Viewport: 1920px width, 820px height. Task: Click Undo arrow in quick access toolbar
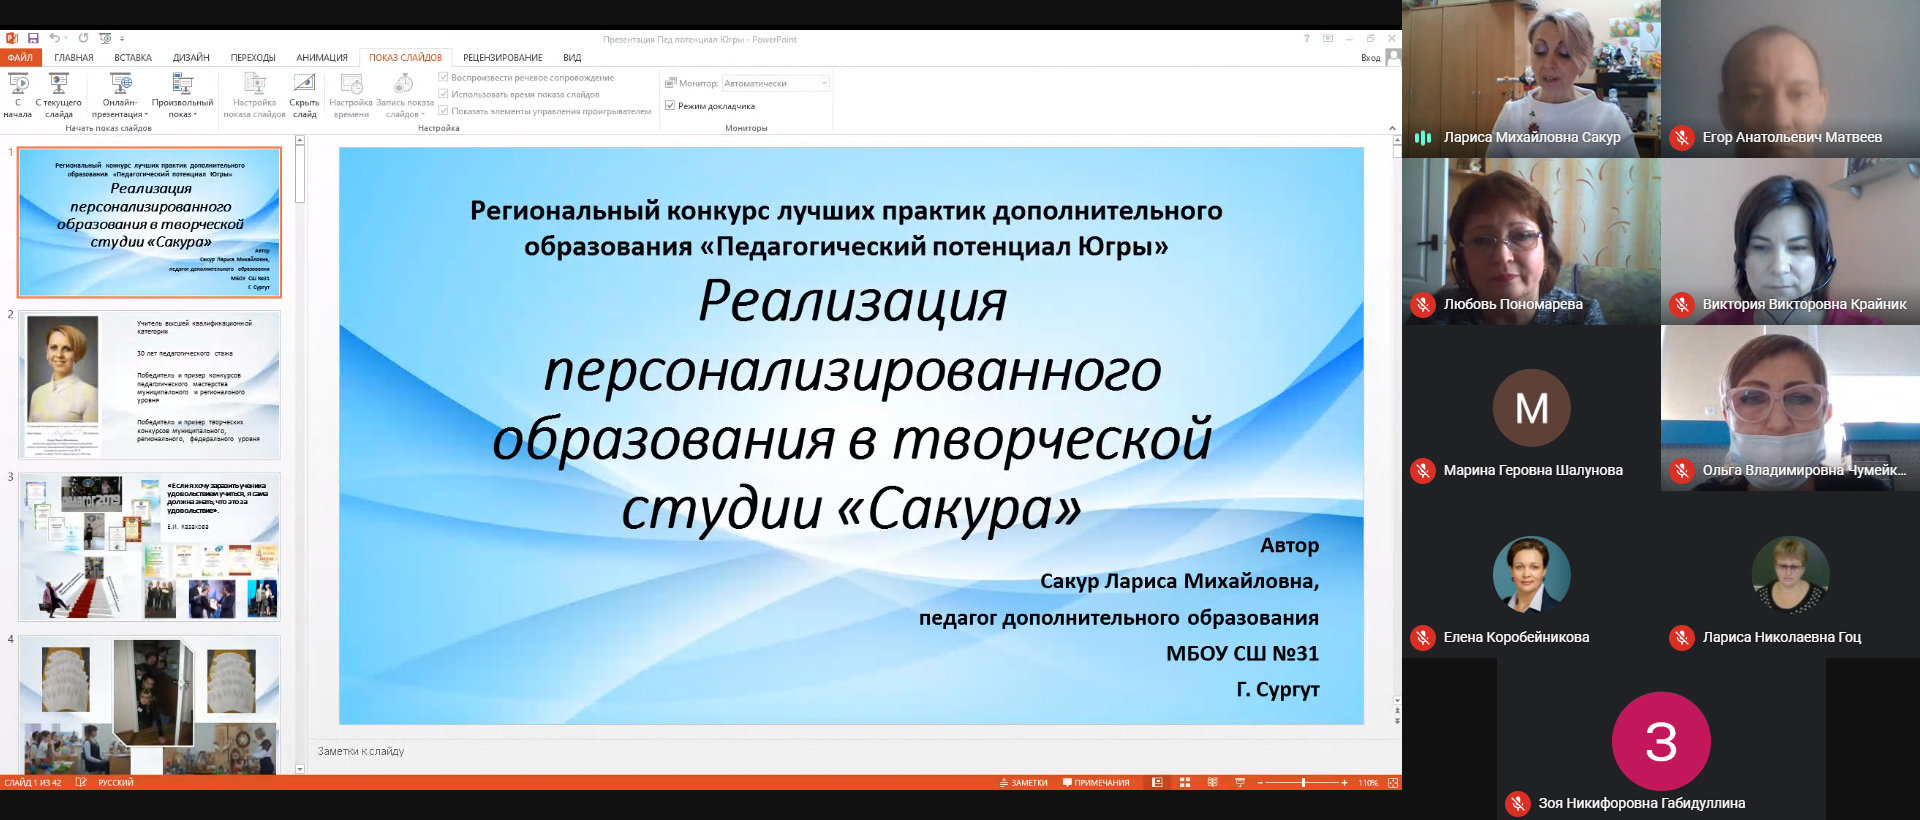click(x=54, y=39)
